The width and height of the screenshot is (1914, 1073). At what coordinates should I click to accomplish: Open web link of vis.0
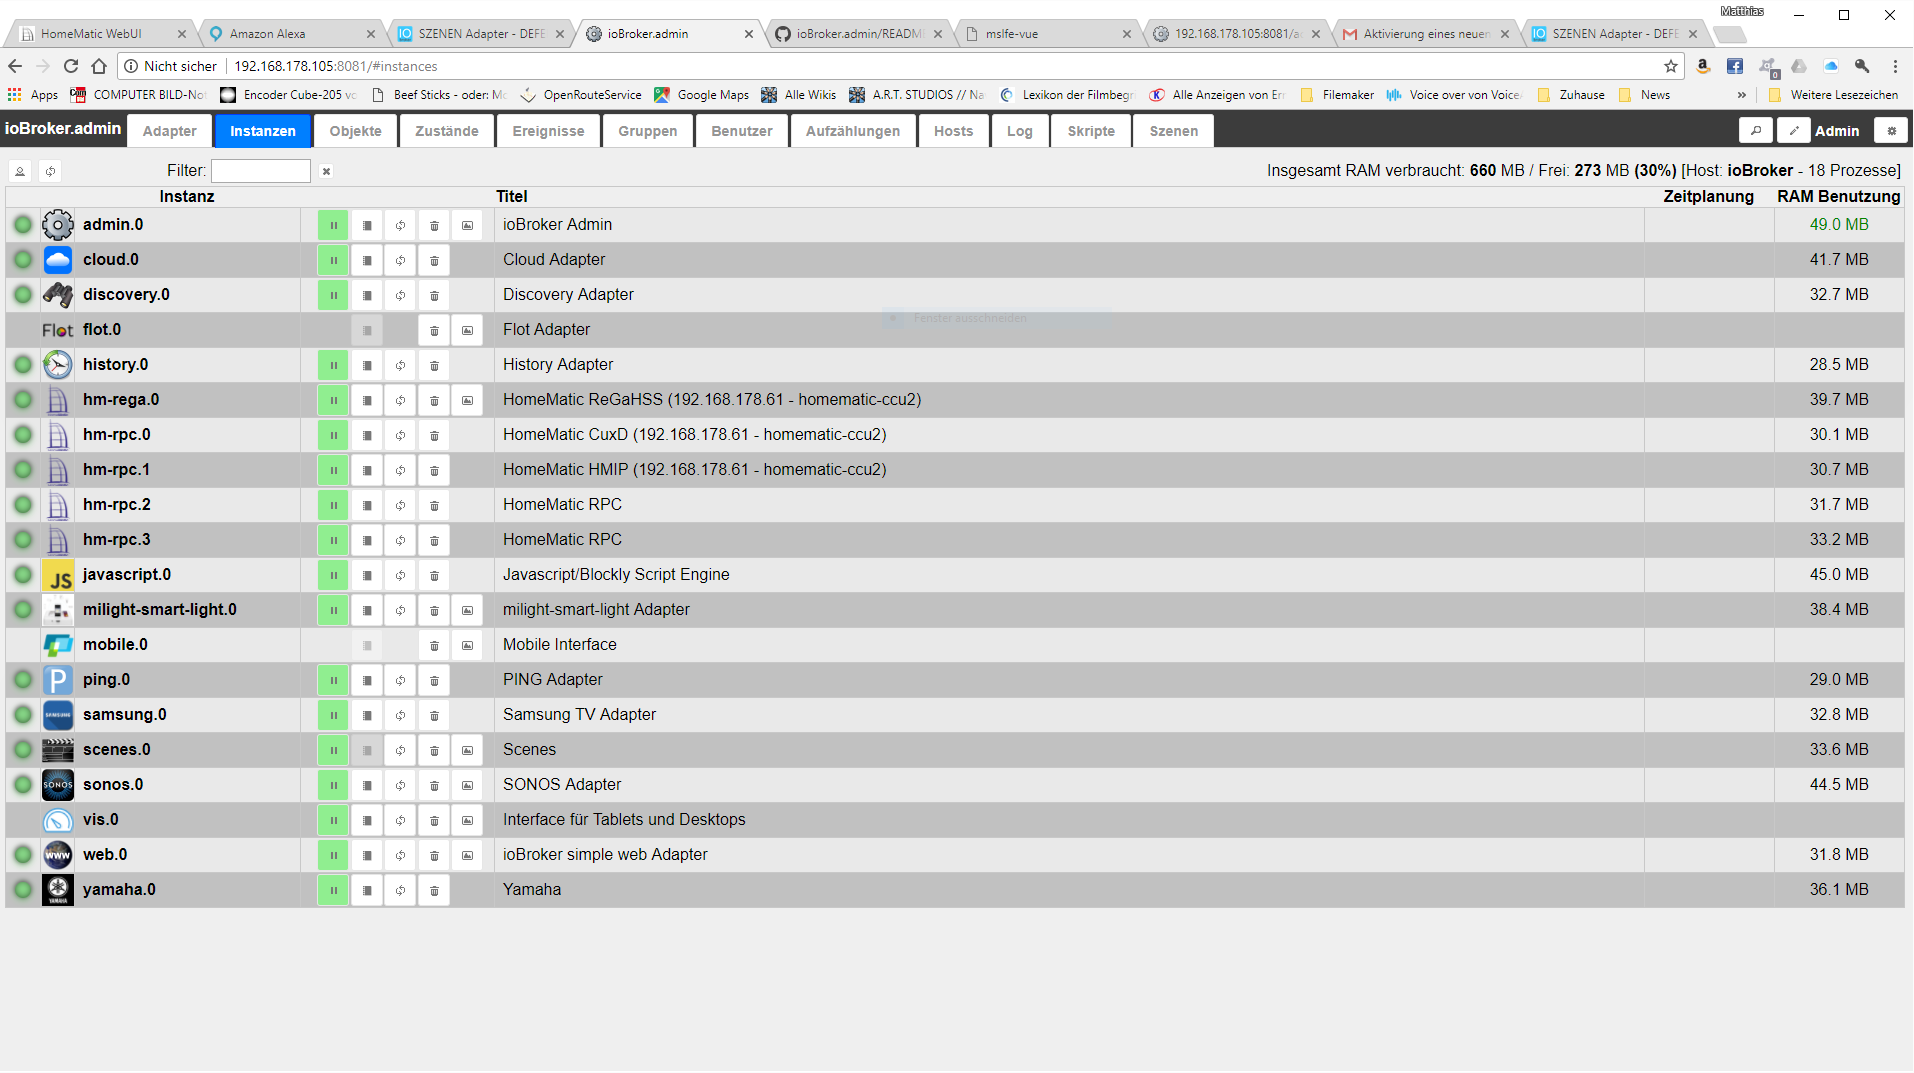467,820
